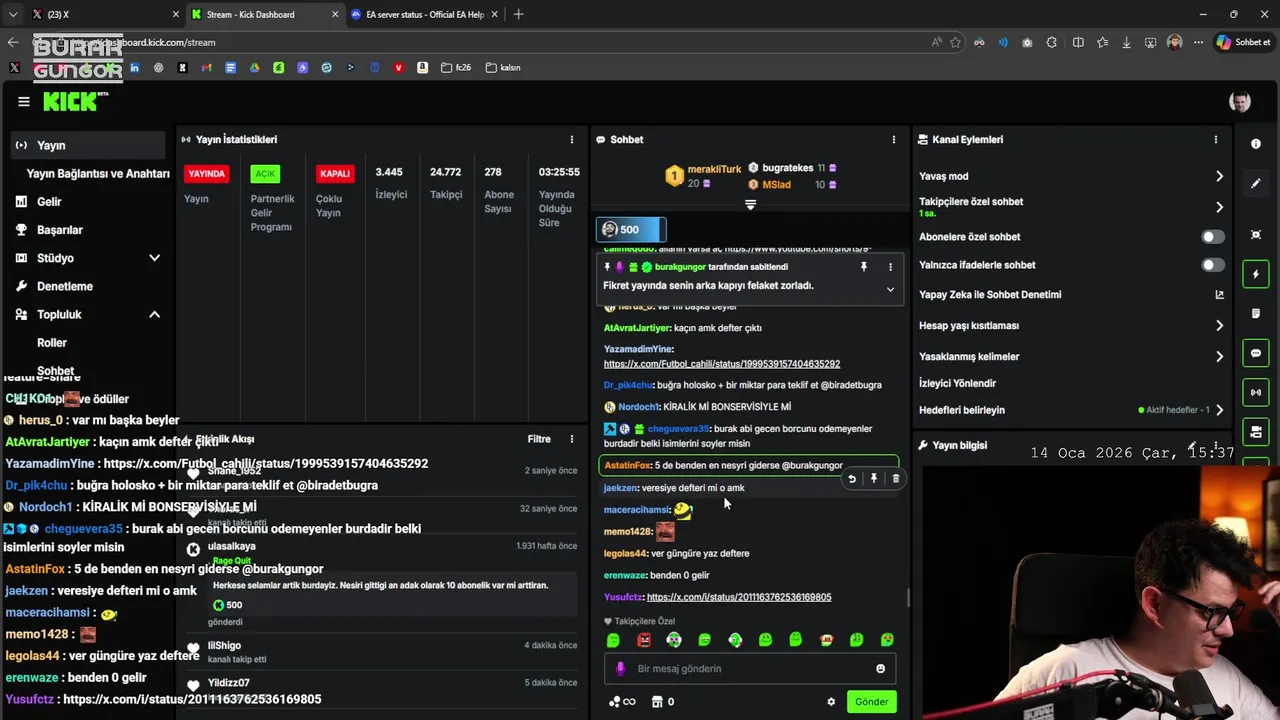Collapse the top gifters leaderboard arrow
This screenshot has height=720, width=1280.
click(x=750, y=205)
